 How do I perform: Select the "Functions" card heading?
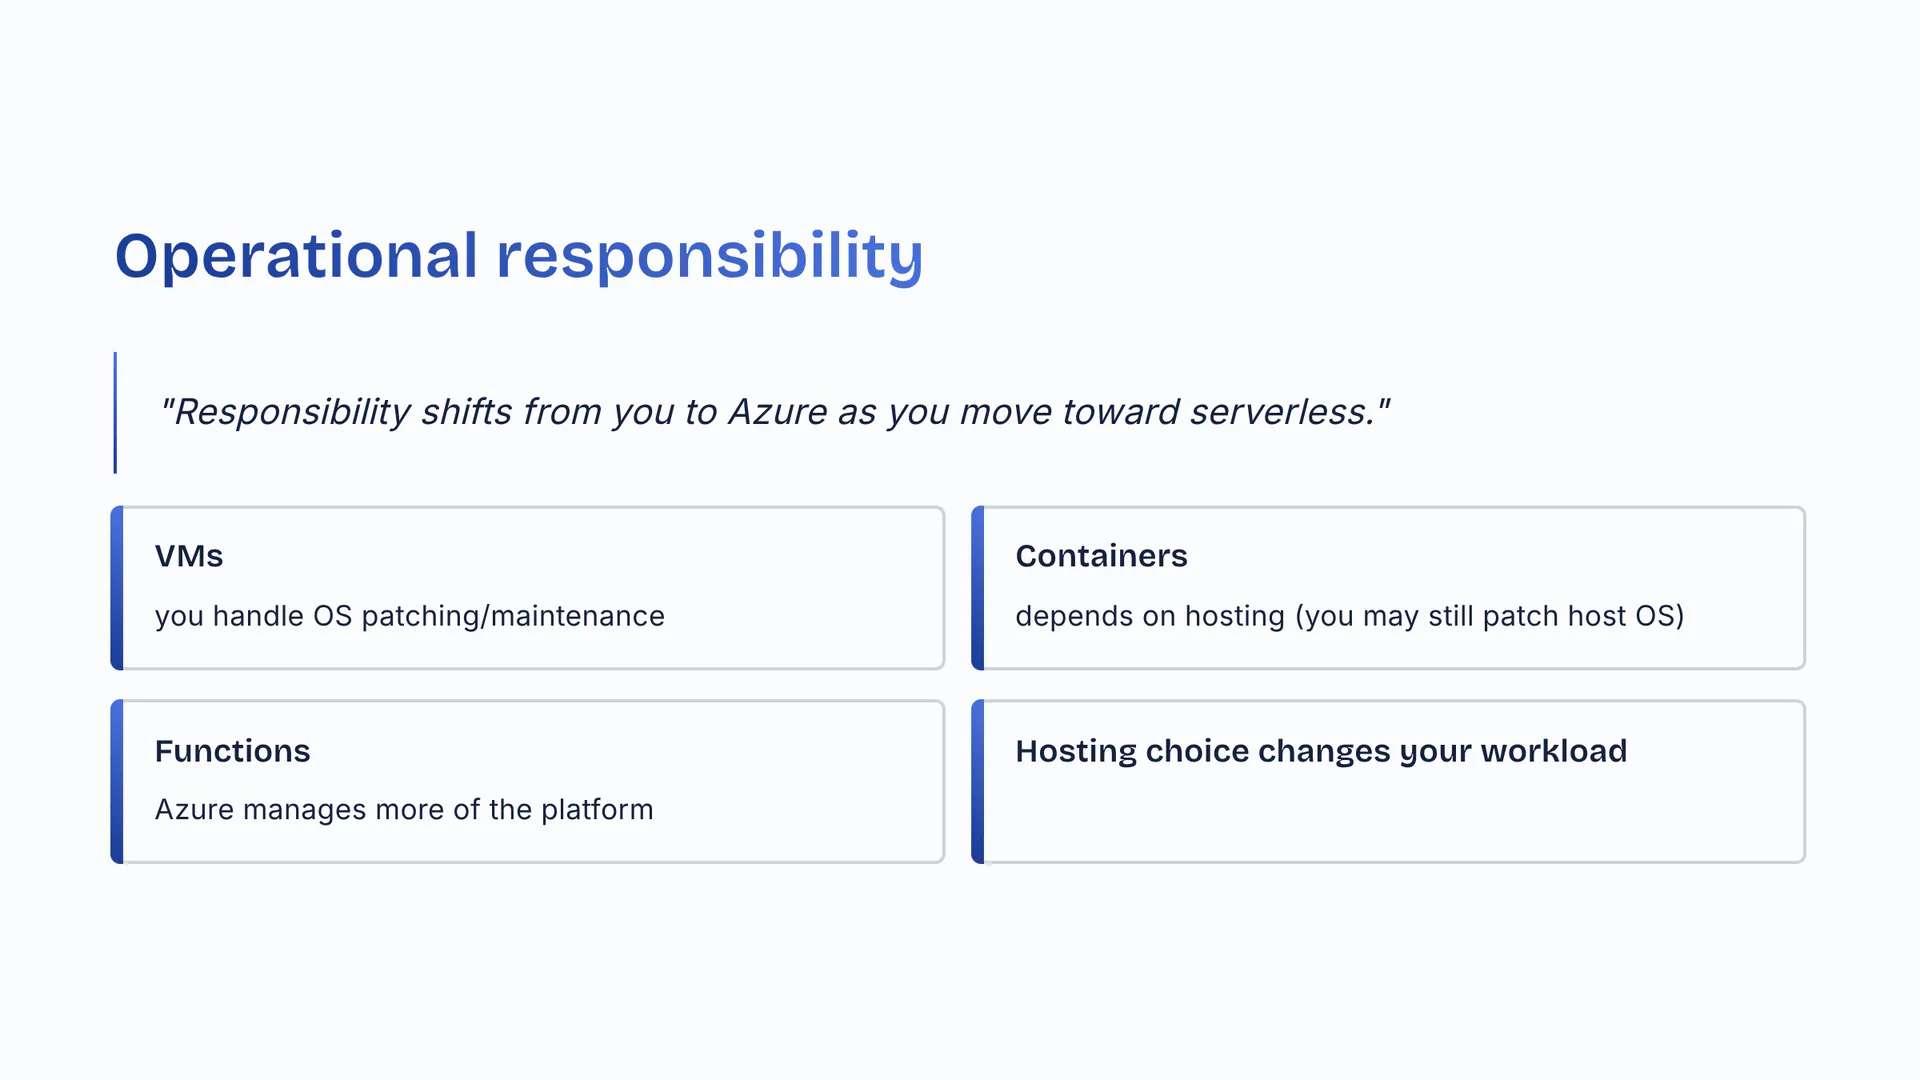point(232,751)
